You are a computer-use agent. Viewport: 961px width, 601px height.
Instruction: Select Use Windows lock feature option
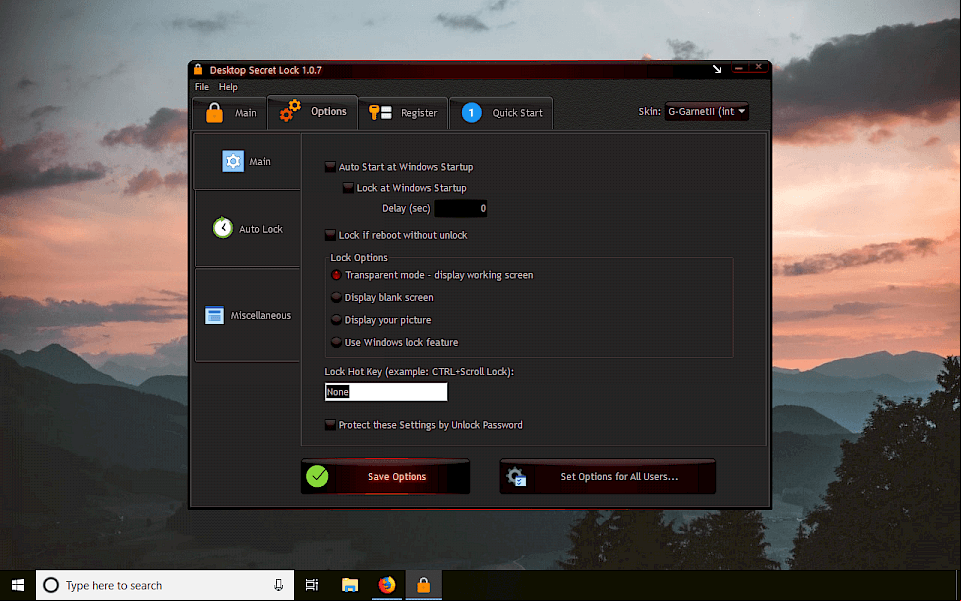click(x=336, y=342)
